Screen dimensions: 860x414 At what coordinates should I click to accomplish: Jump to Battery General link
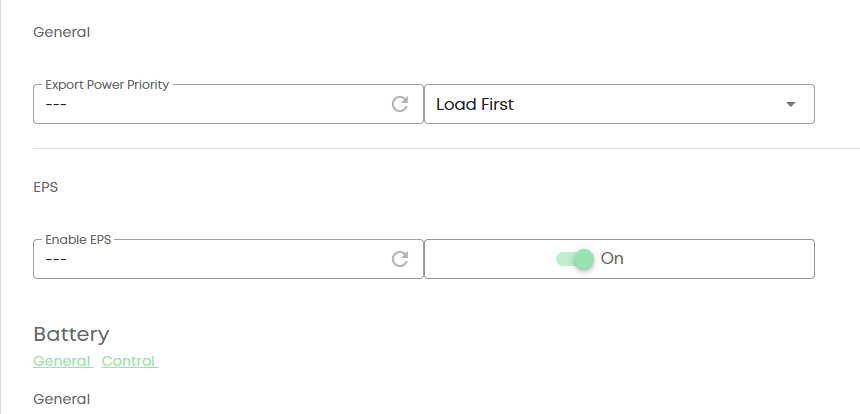point(63,361)
